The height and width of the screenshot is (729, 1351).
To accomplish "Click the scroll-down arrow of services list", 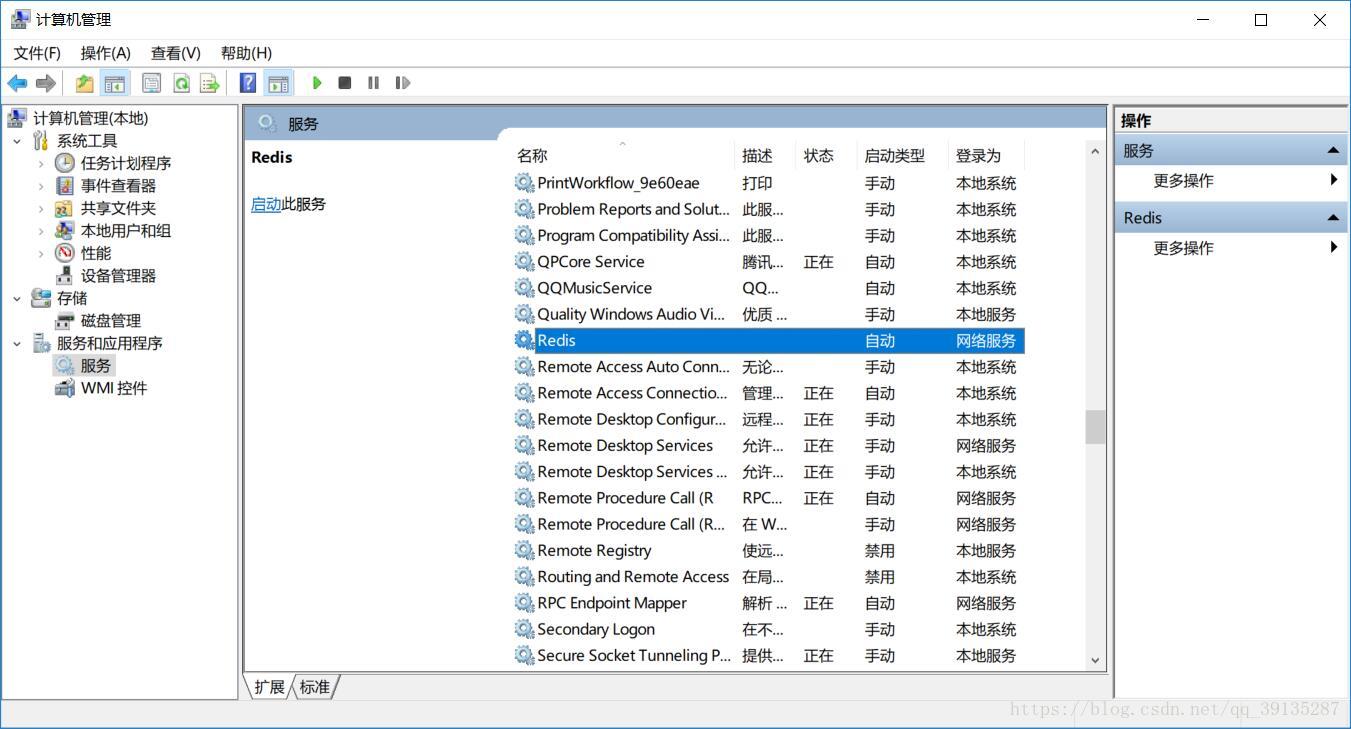I will click(x=1095, y=660).
